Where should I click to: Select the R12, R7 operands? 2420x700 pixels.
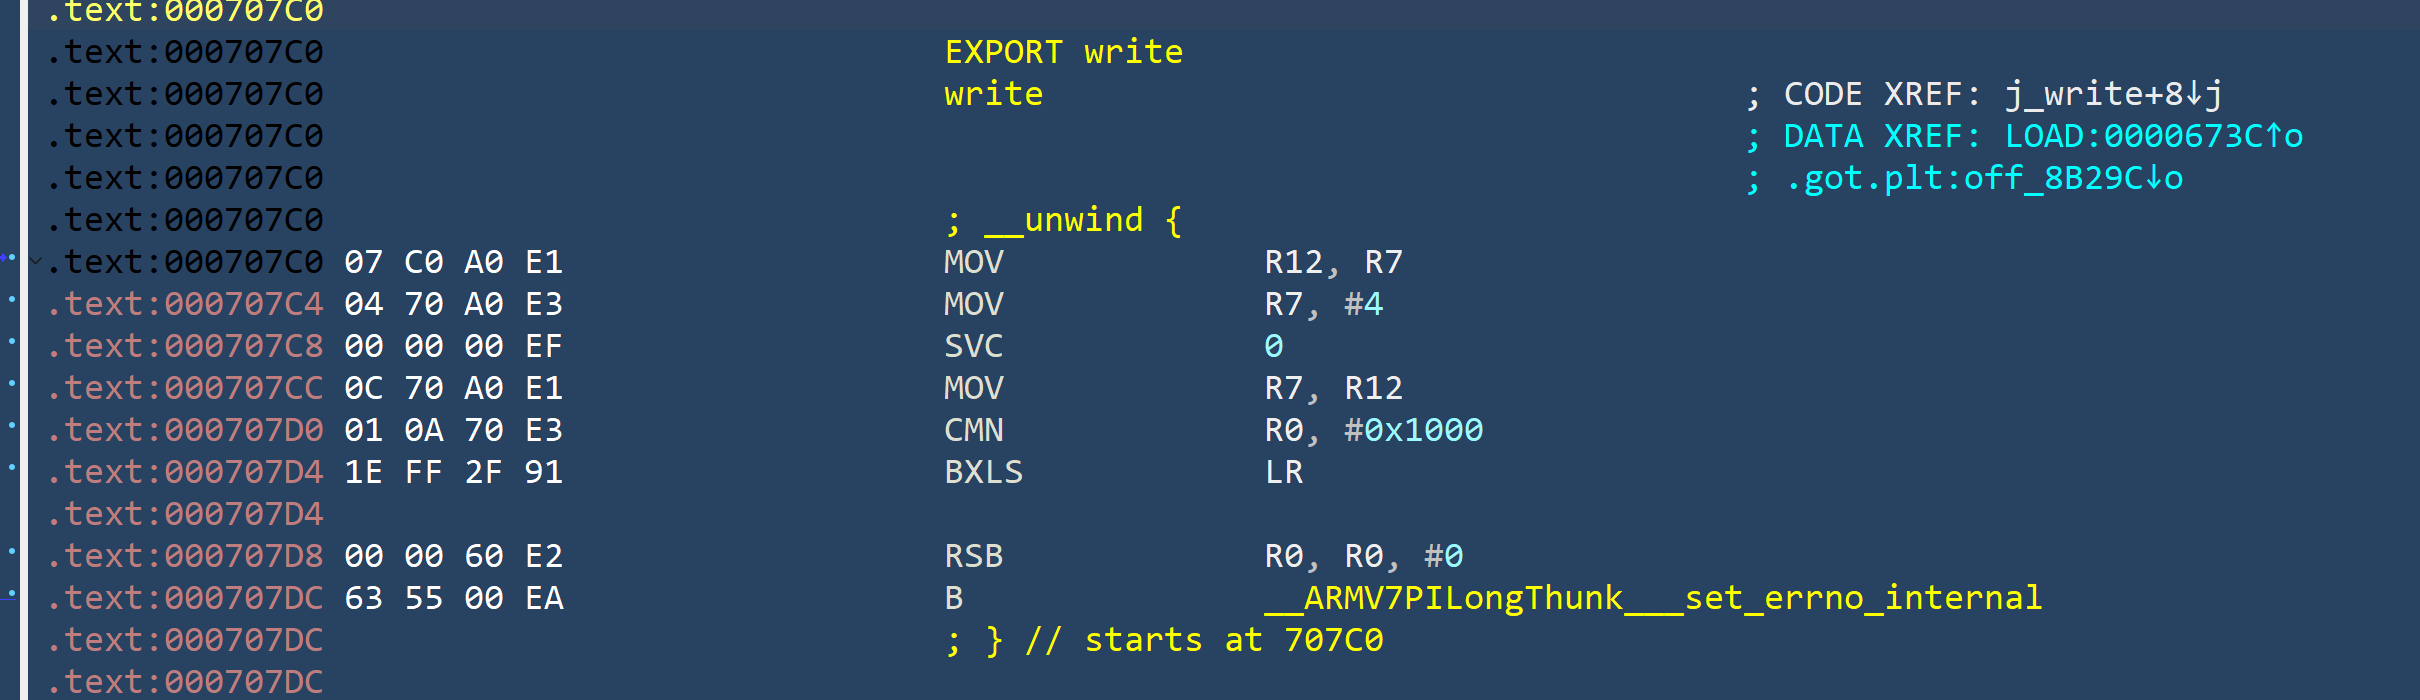click(1333, 262)
